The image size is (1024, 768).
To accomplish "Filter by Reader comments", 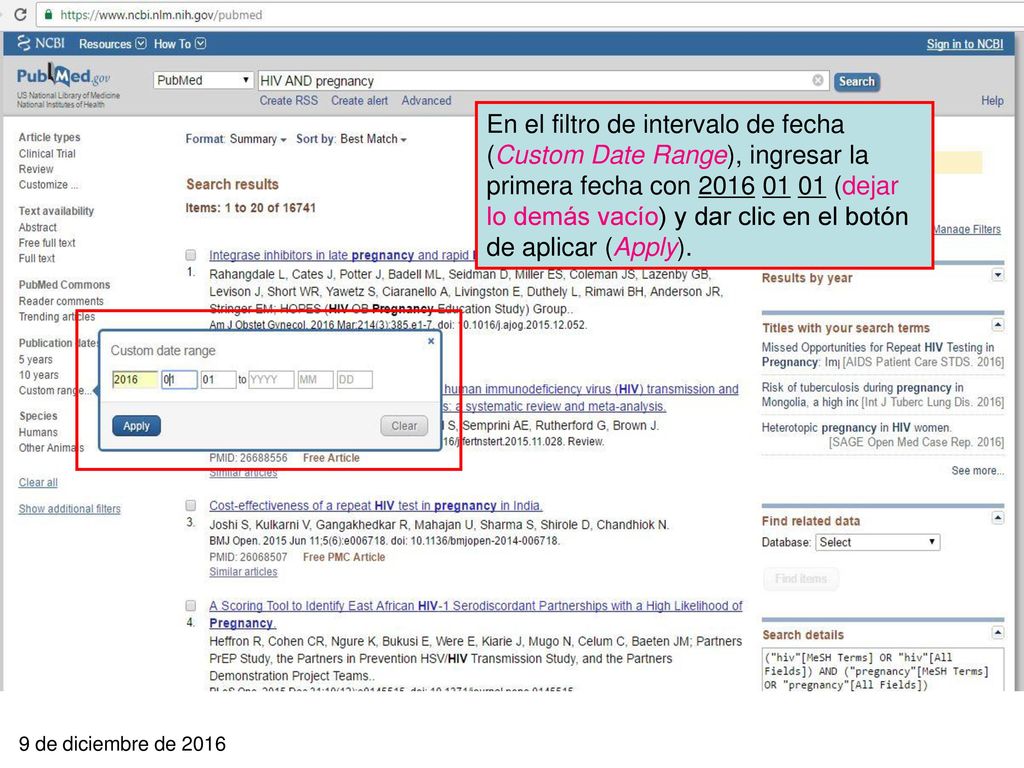I will point(61,301).
